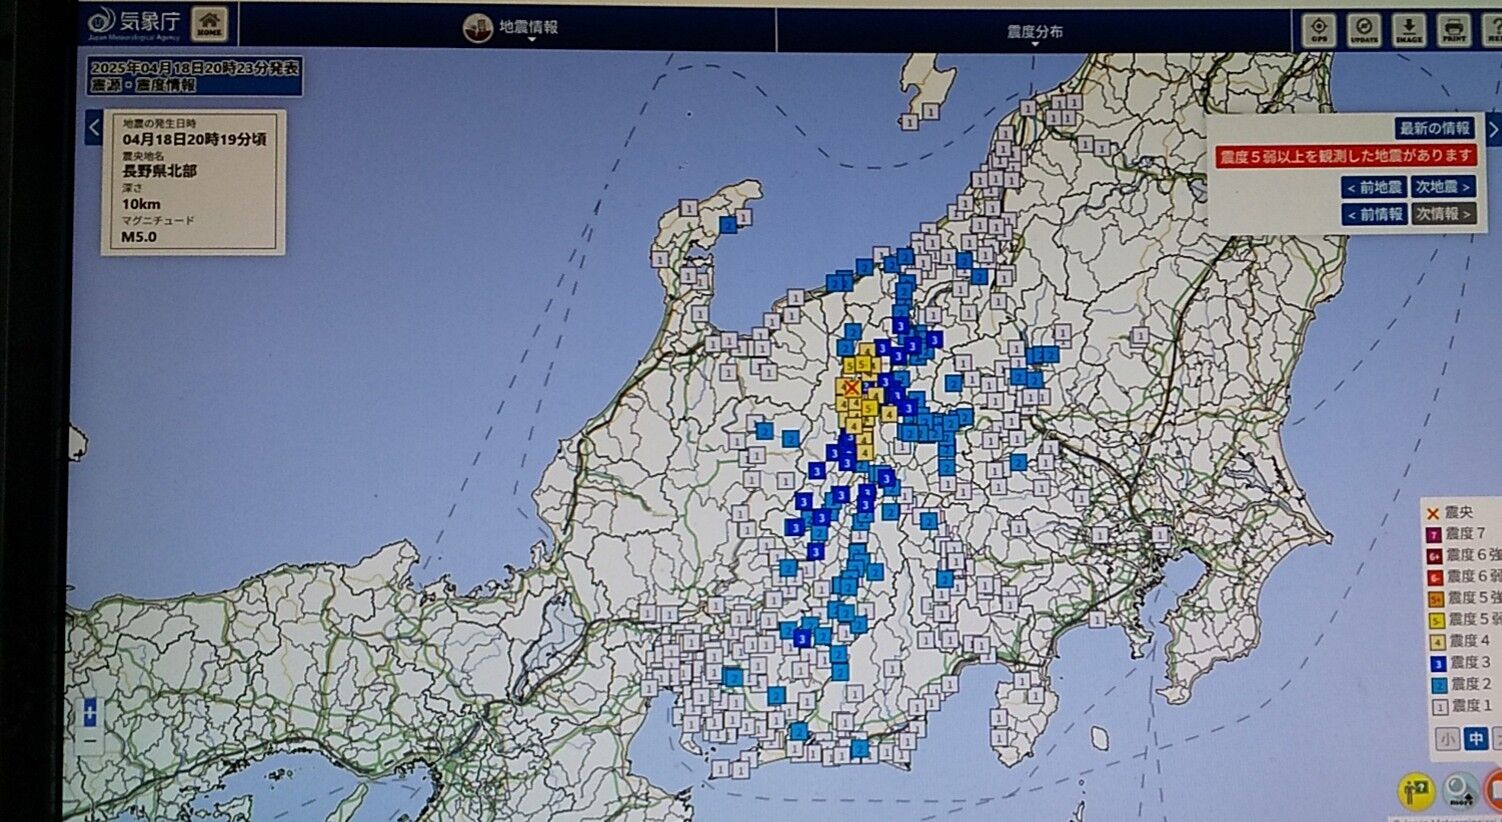
Task: Collapse the navigation panel with right chevron
Action: point(1492,131)
